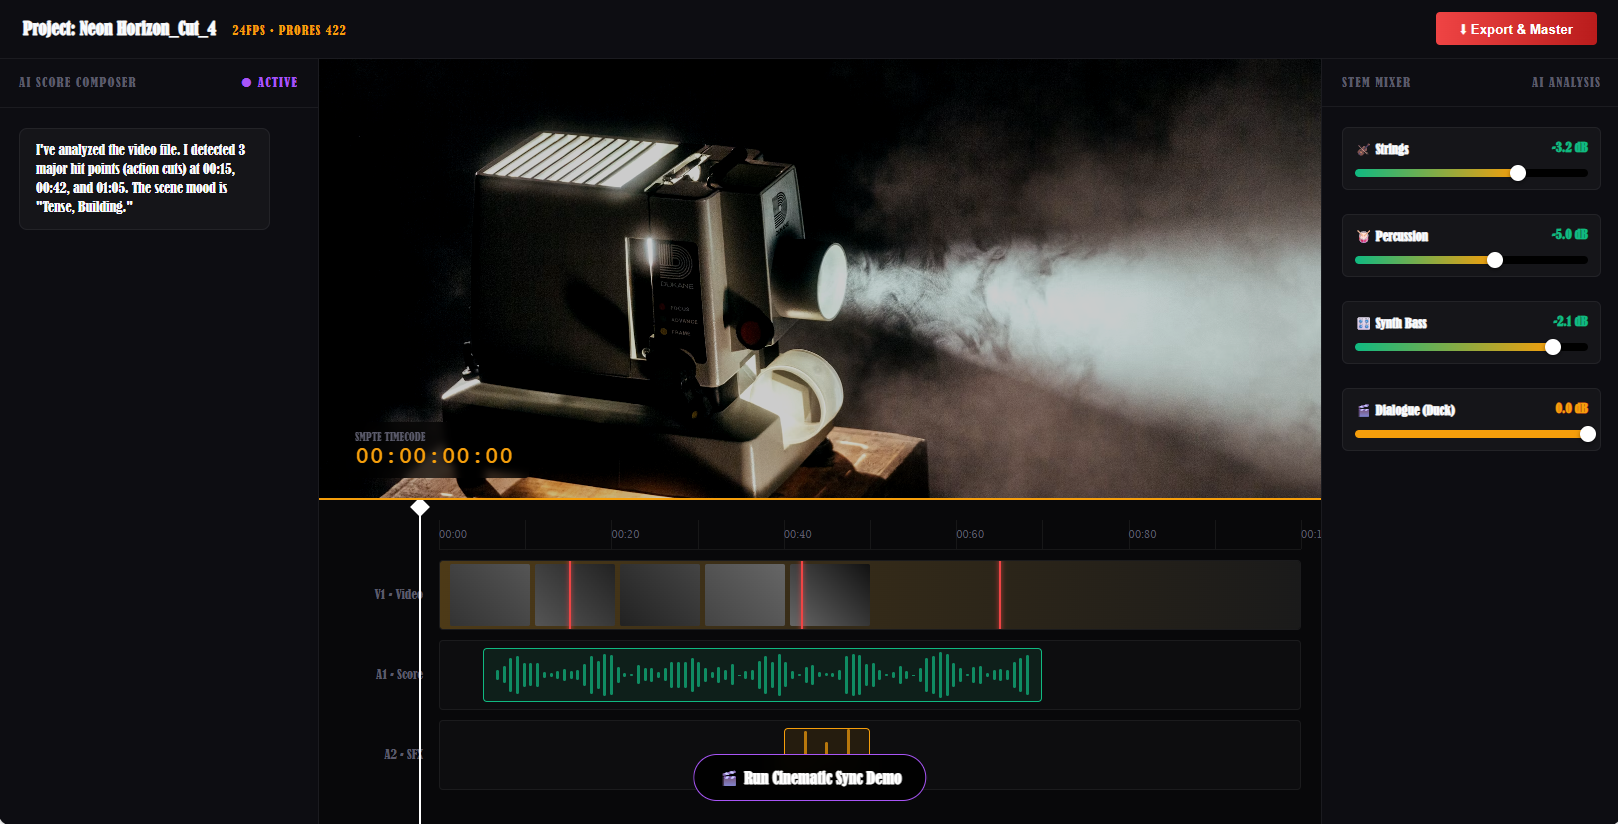Click the 00:80 ruler mark
The image size is (1618, 824).
tap(1142, 534)
